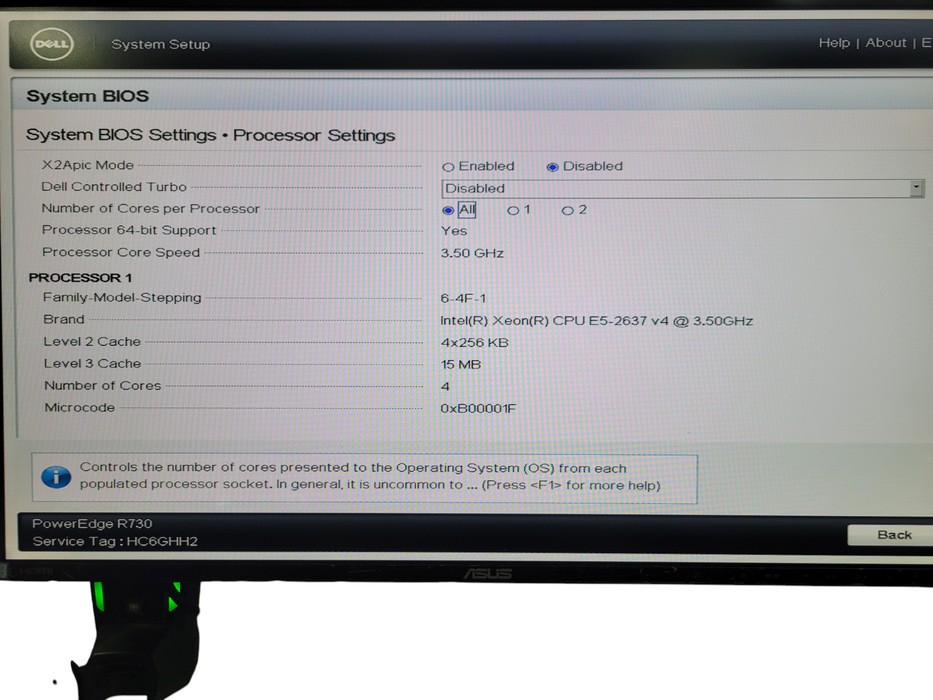Click the Number of Cores value 4
This screenshot has width=933, height=700.
point(445,387)
